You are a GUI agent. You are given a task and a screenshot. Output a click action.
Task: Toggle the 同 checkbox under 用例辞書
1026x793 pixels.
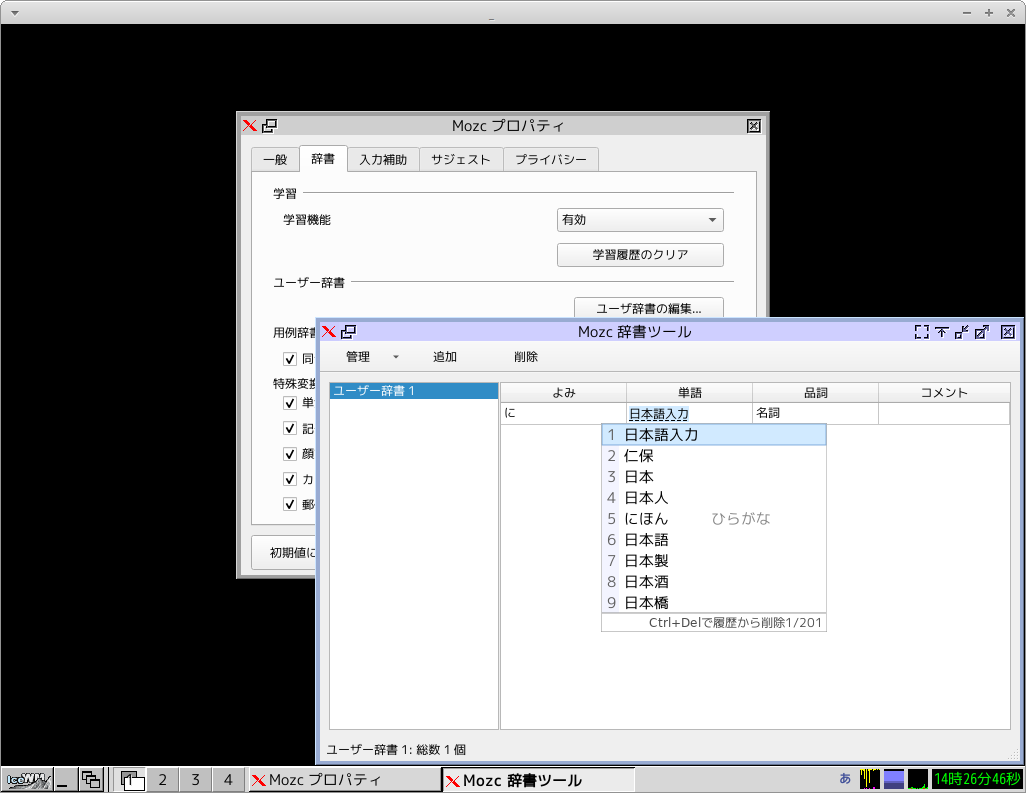click(290, 359)
